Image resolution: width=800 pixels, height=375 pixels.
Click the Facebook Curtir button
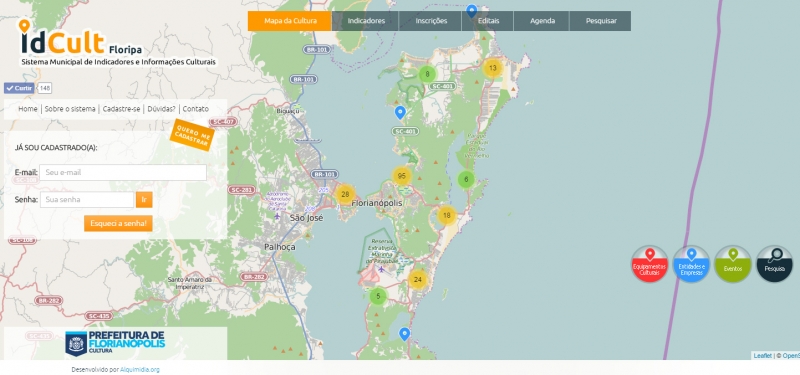coord(19,88)
